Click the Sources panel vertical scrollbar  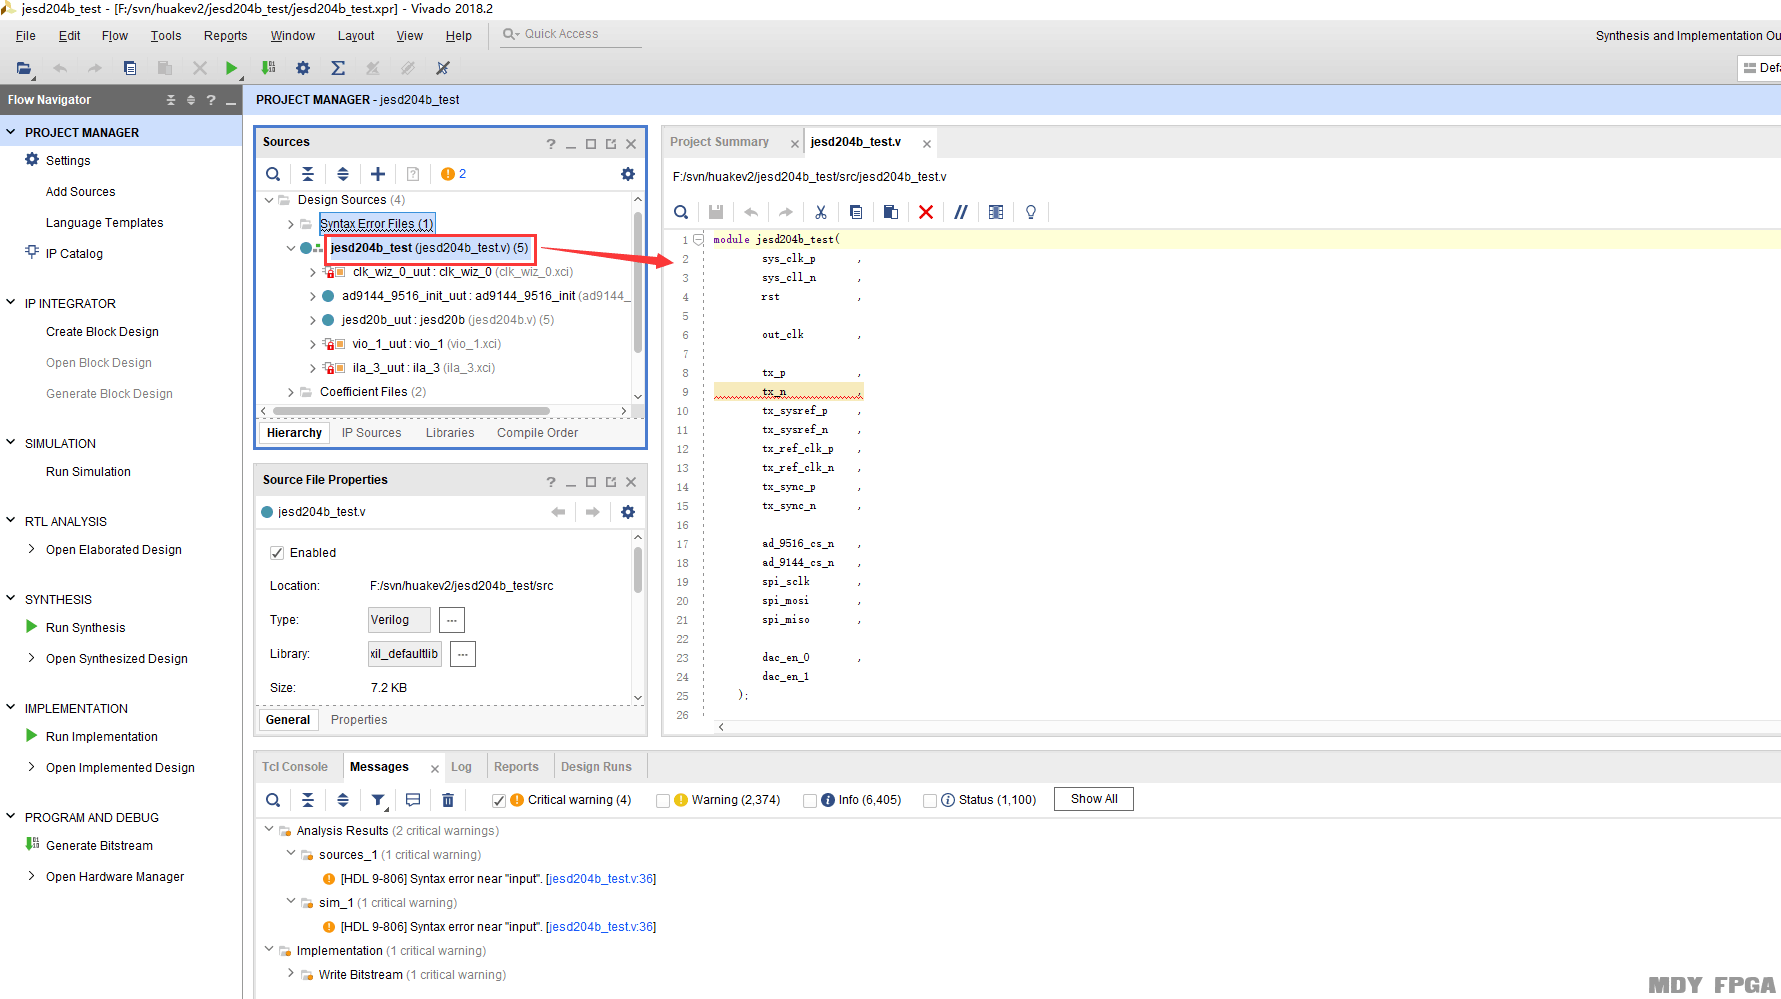[x=638, y=280]
